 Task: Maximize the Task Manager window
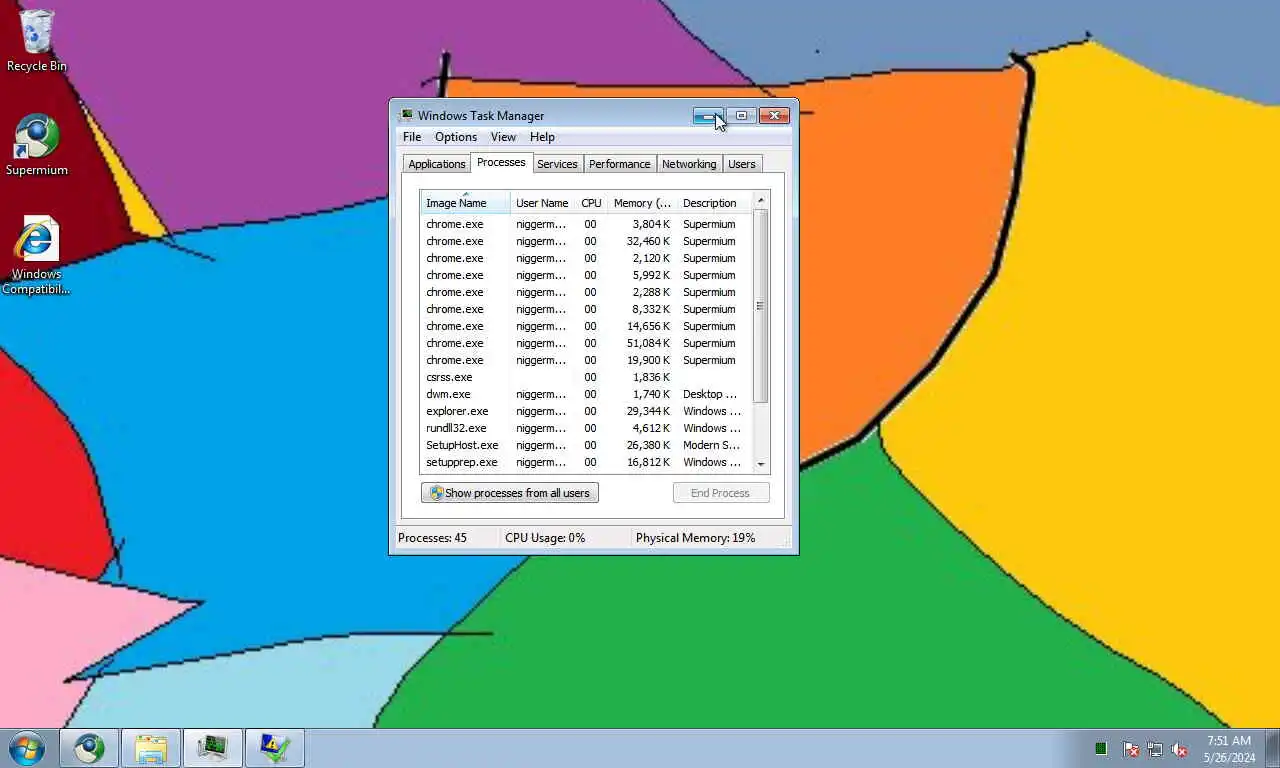point(741,116)
